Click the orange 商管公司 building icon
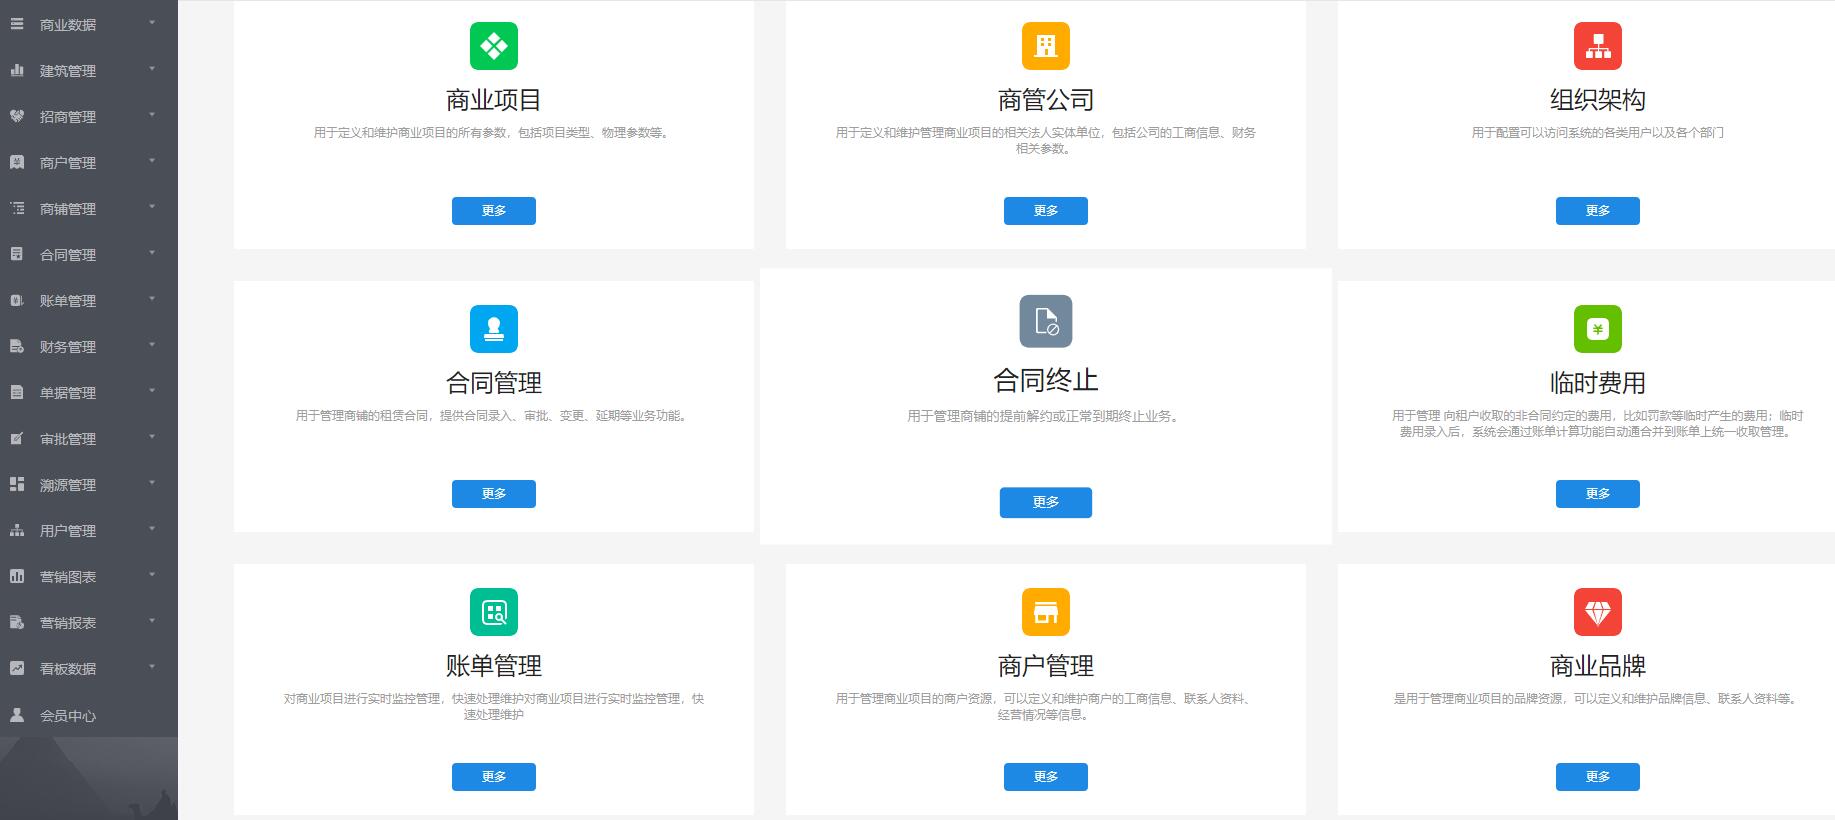The height and width of the screenshot is (820, 1835). [1046, 46]
